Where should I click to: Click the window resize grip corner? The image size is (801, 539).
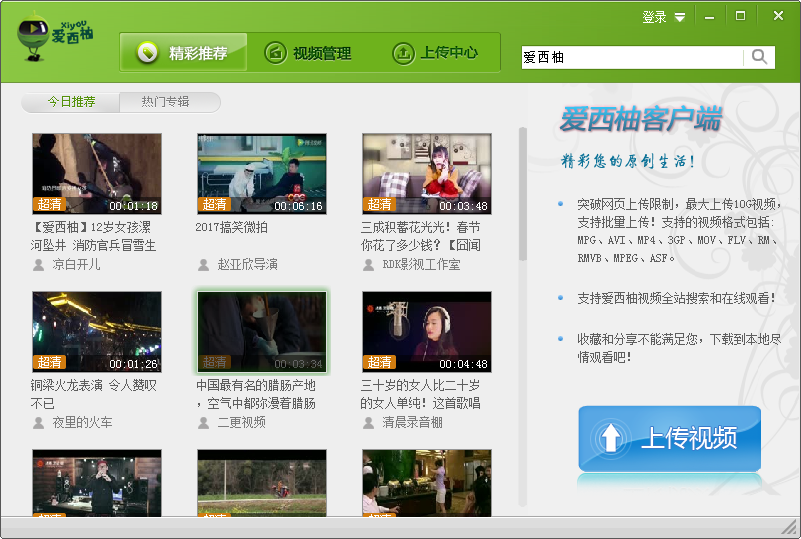tap(791, 527)
